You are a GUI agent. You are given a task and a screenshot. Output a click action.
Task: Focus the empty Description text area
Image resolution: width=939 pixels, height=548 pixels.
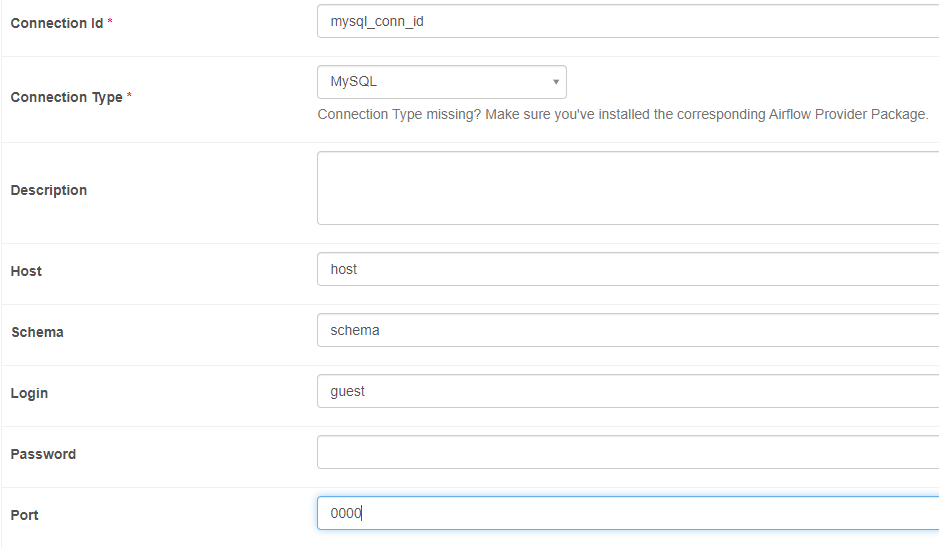point(628,188)
